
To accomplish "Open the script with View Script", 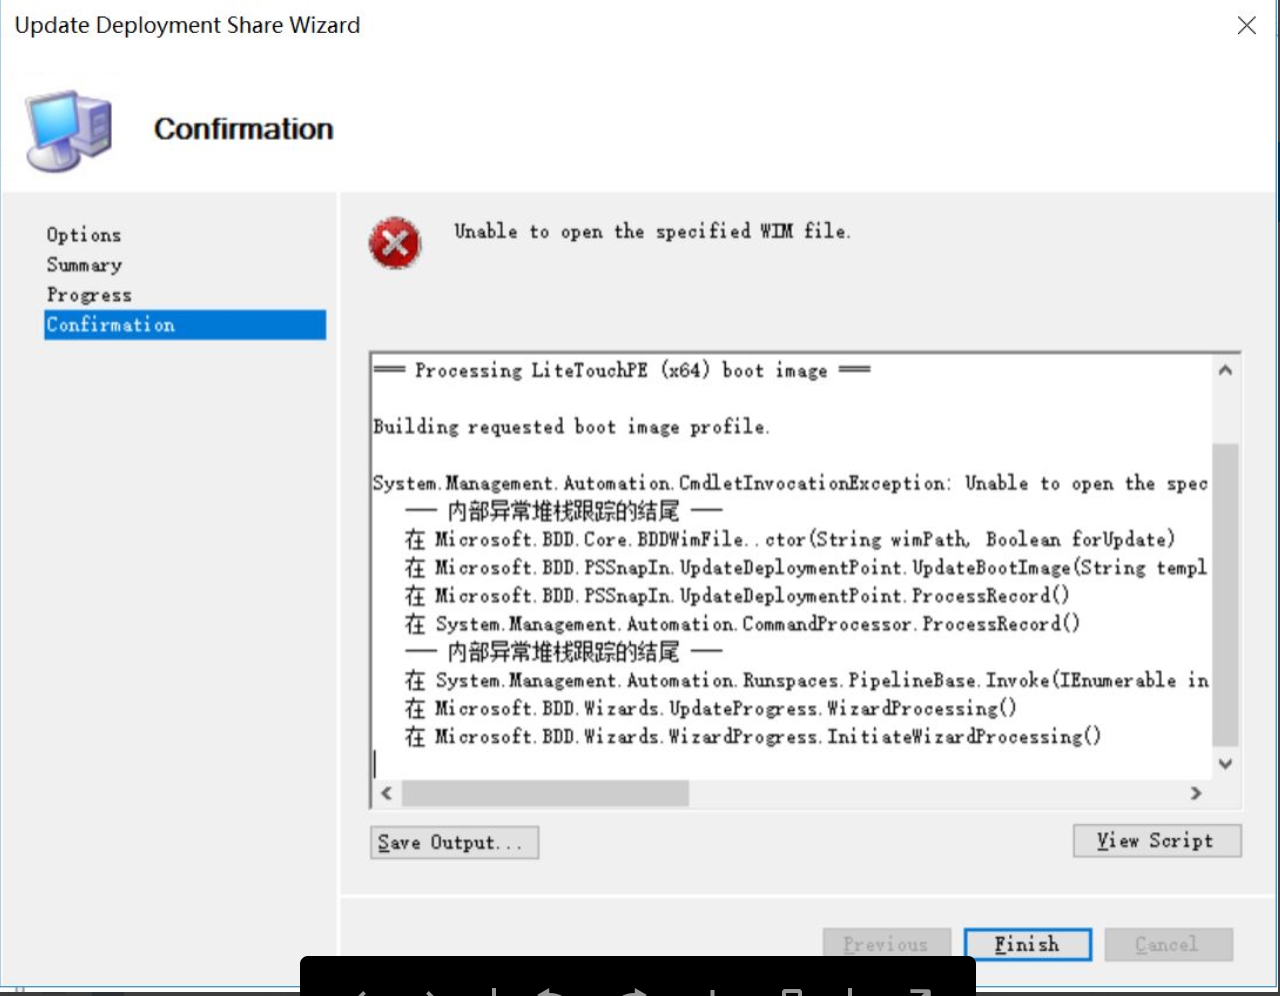I will click(x=1156, y=840).
